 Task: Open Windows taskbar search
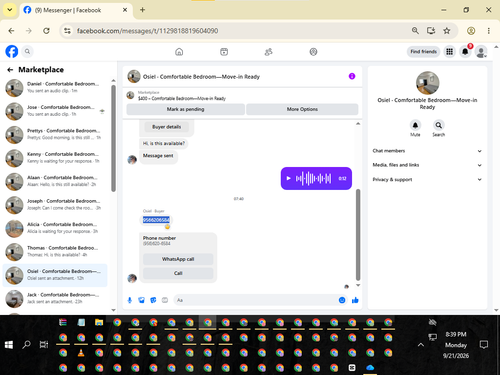26,345
